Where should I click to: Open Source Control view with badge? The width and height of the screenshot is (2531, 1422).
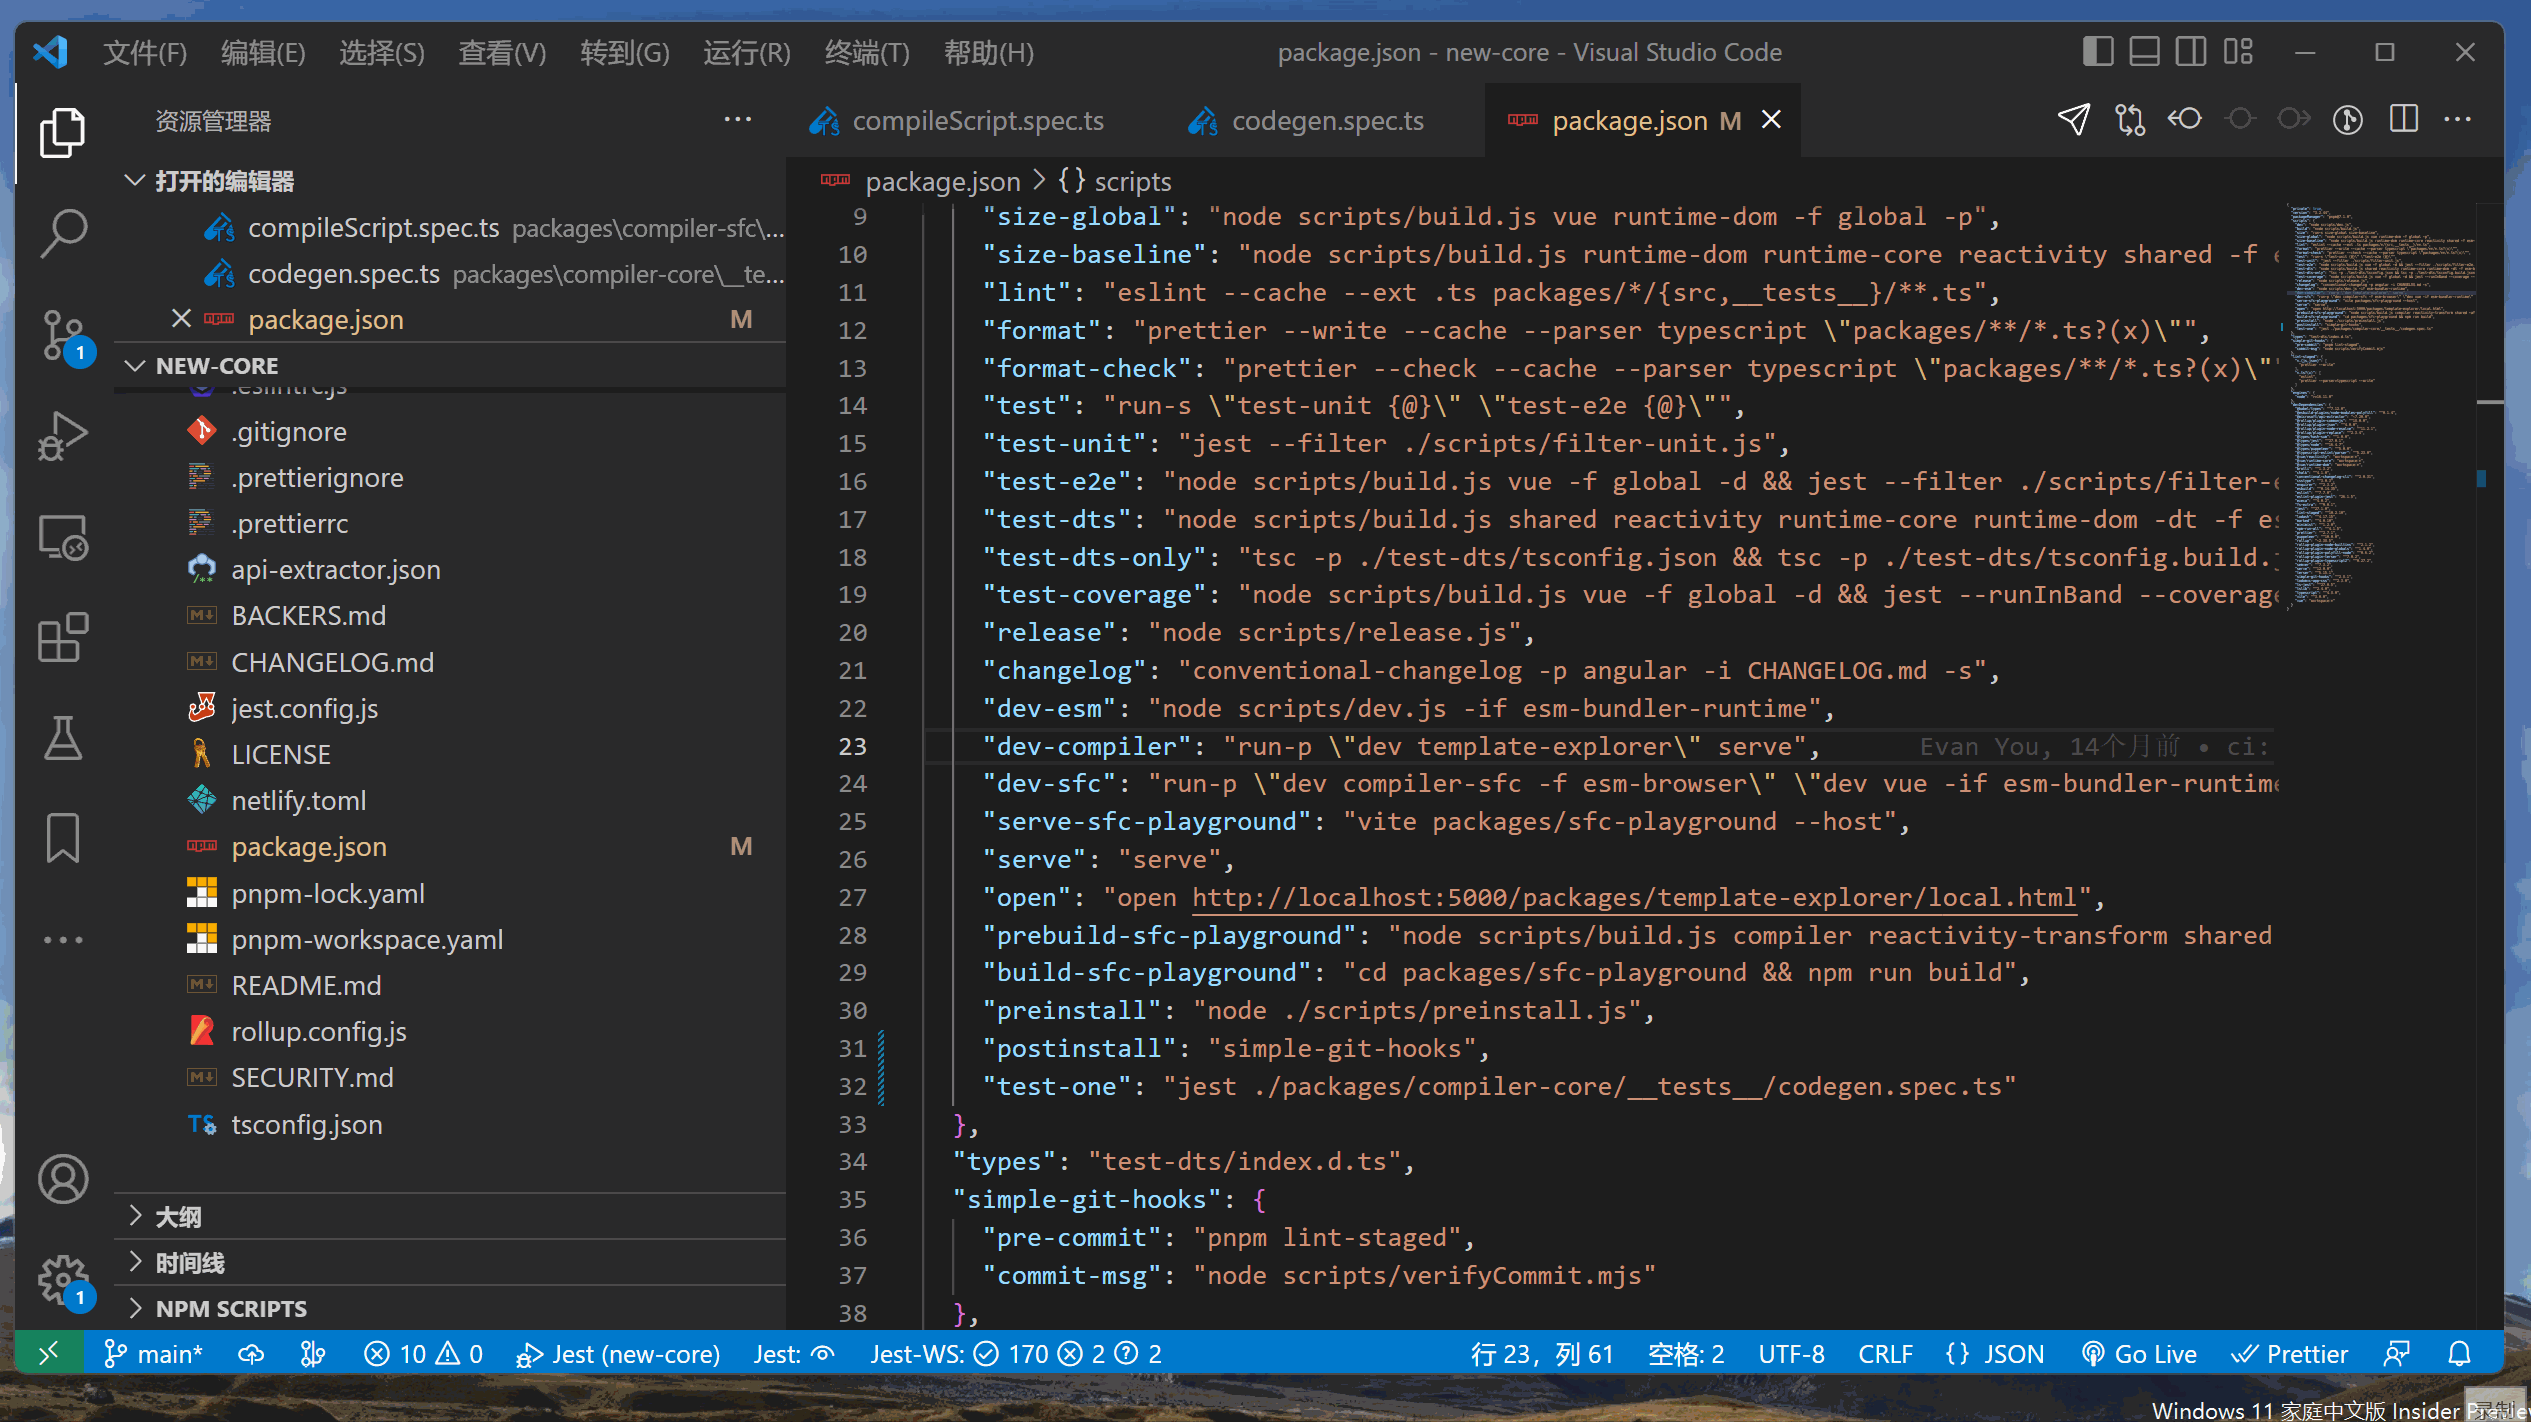65,335
